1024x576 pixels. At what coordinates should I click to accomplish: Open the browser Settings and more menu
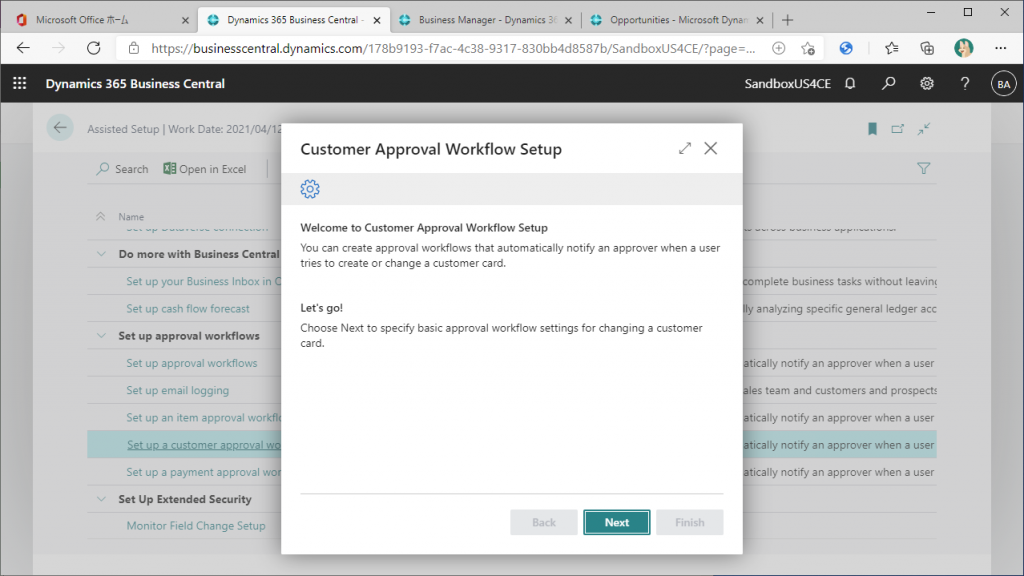click(x=1000, y=48)
